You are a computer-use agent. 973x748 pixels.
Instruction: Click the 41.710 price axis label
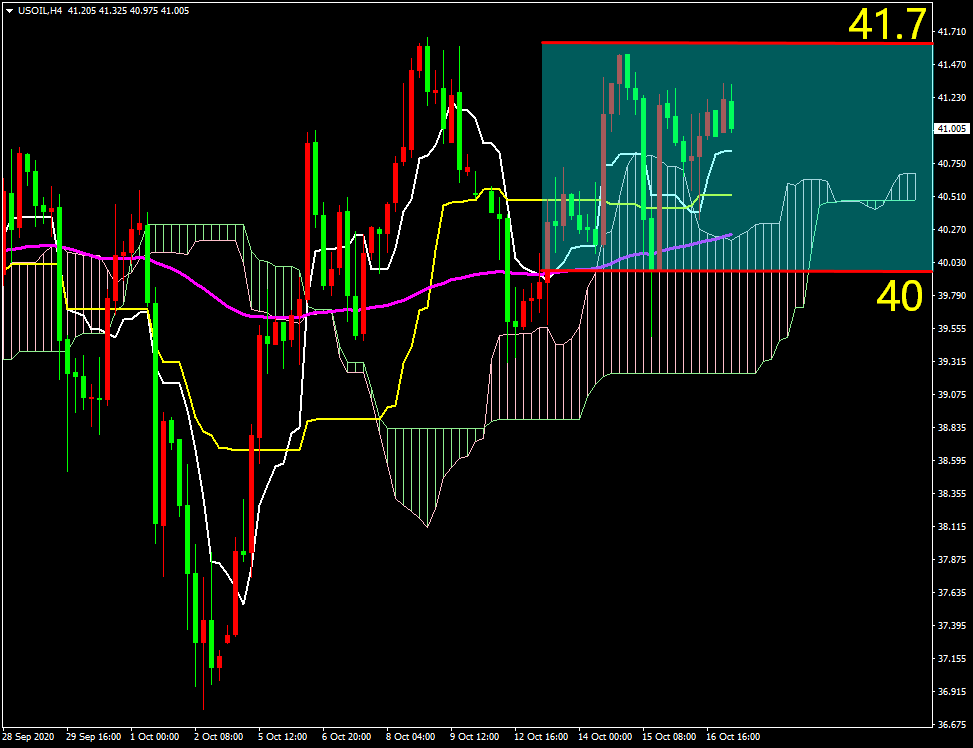click(952, 32)
